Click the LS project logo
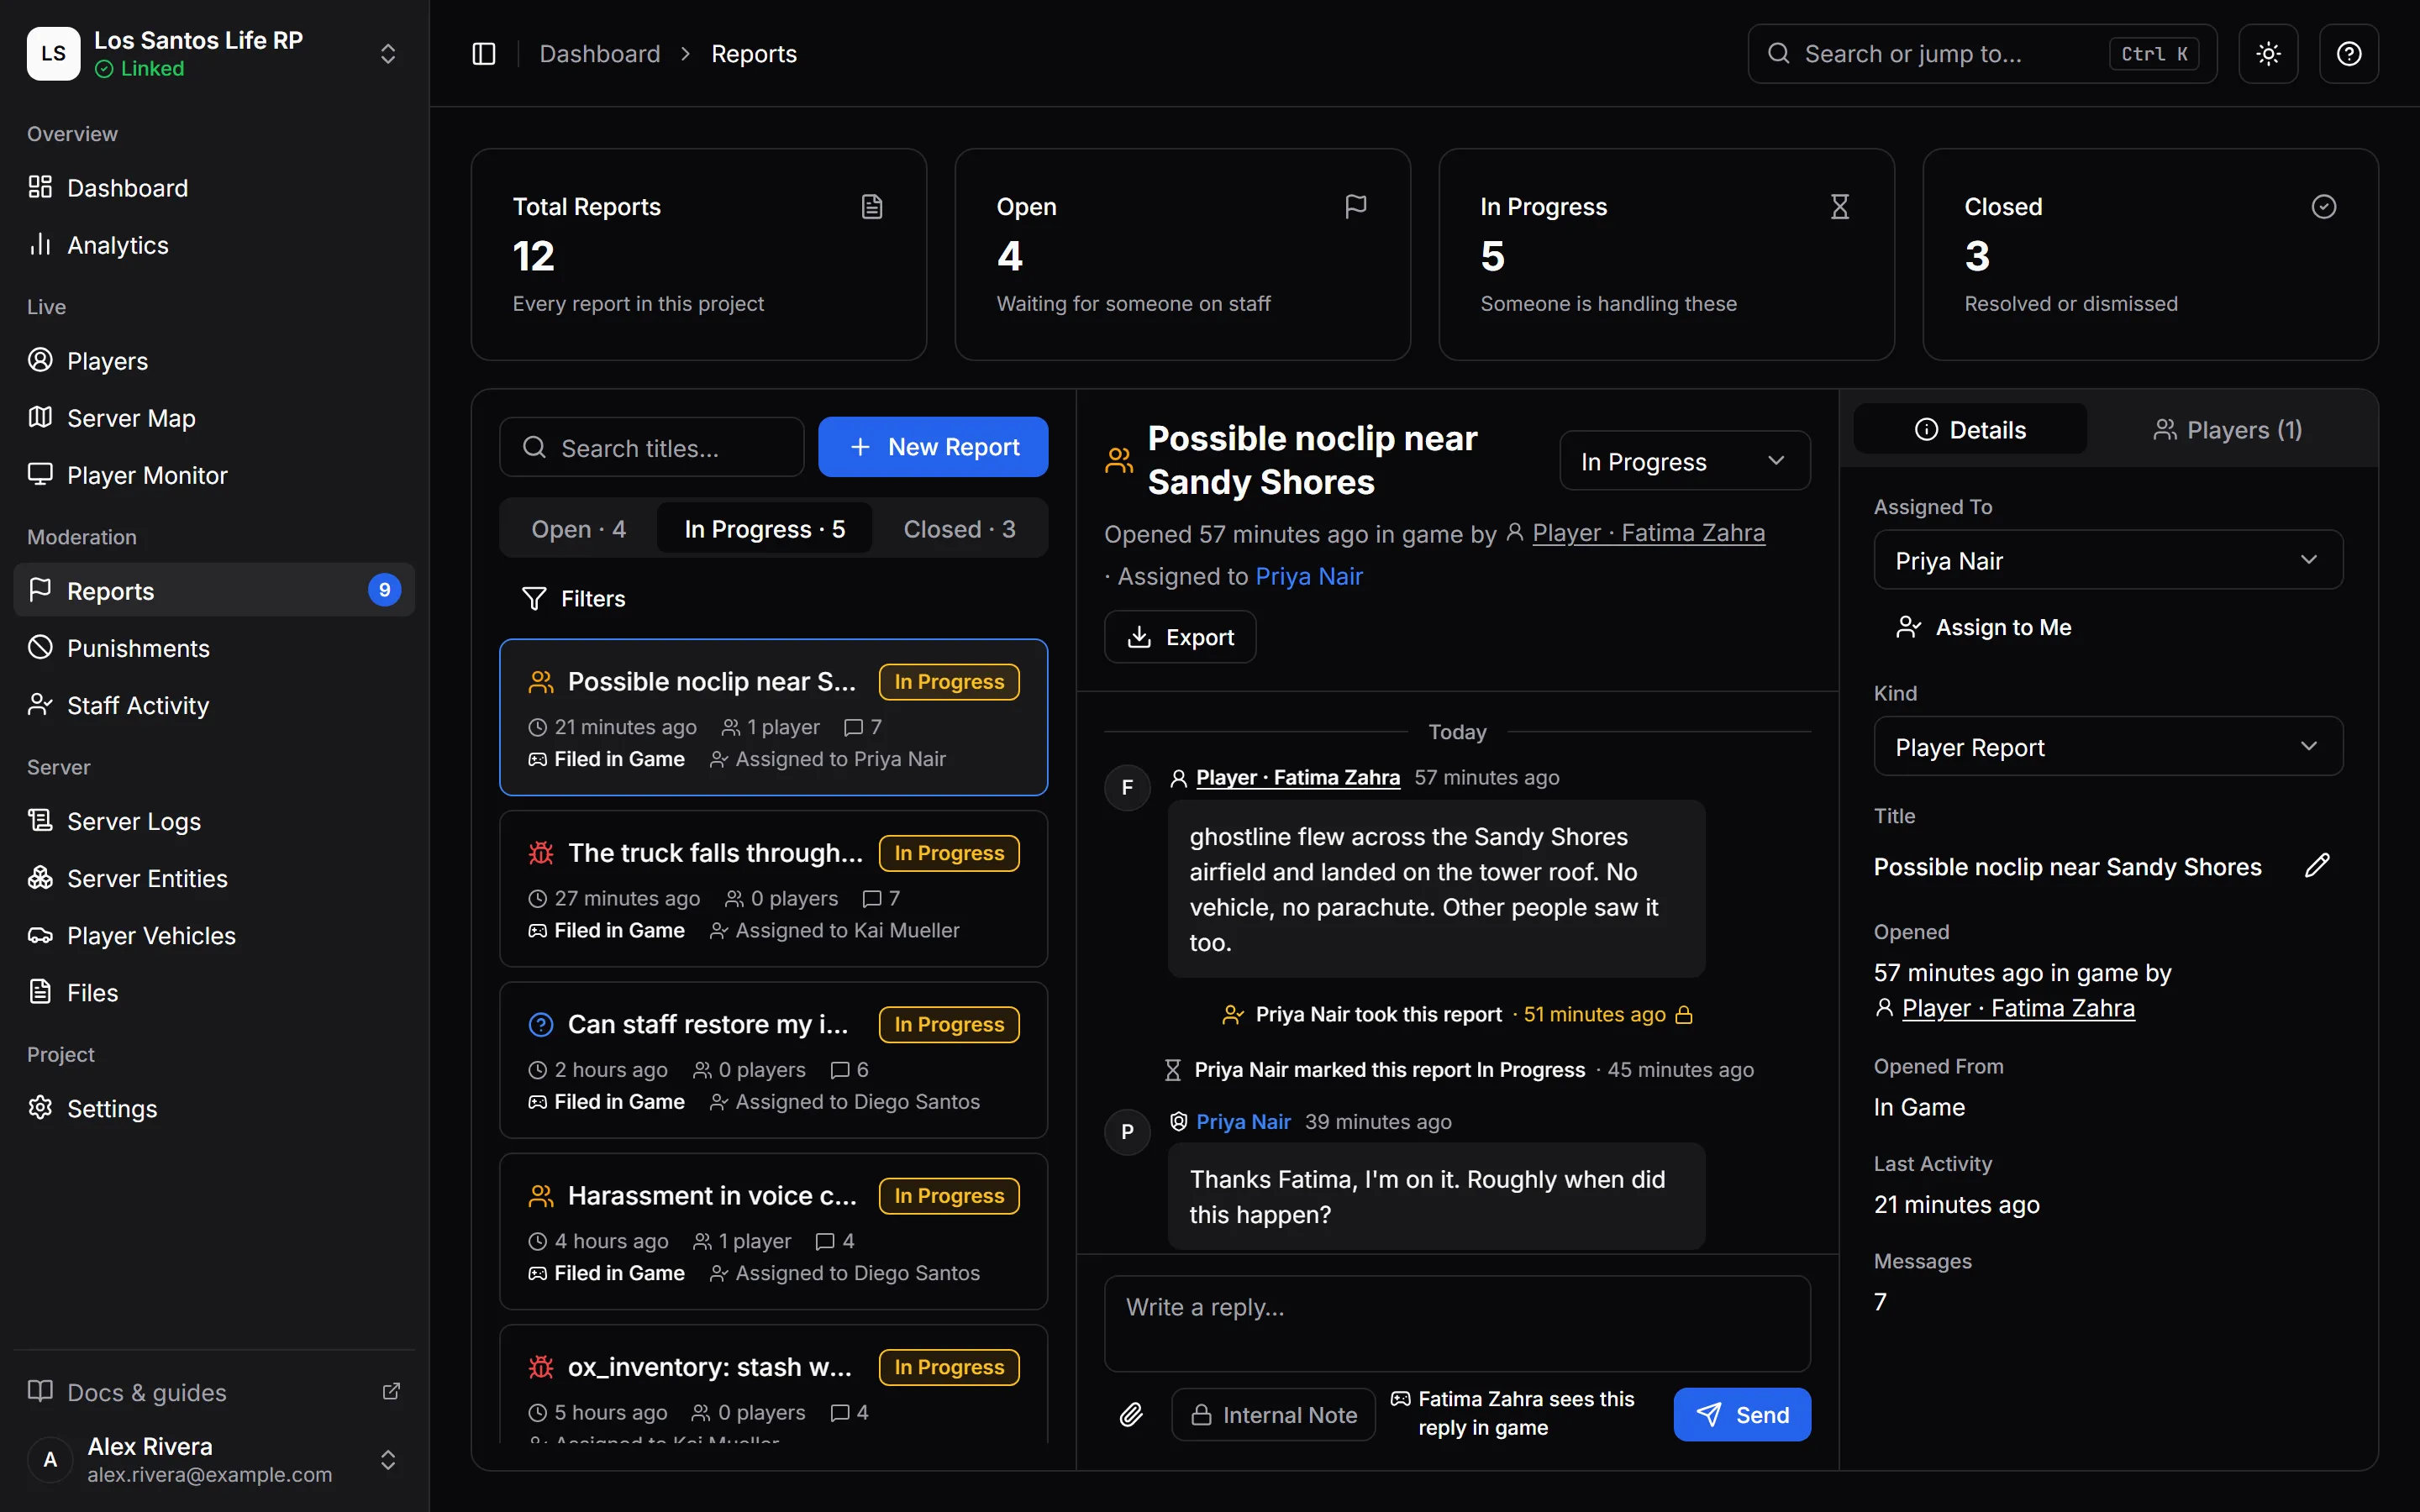Image resolution: width=2420 pixels, height=1512 pixels. (x=53, y=54)
